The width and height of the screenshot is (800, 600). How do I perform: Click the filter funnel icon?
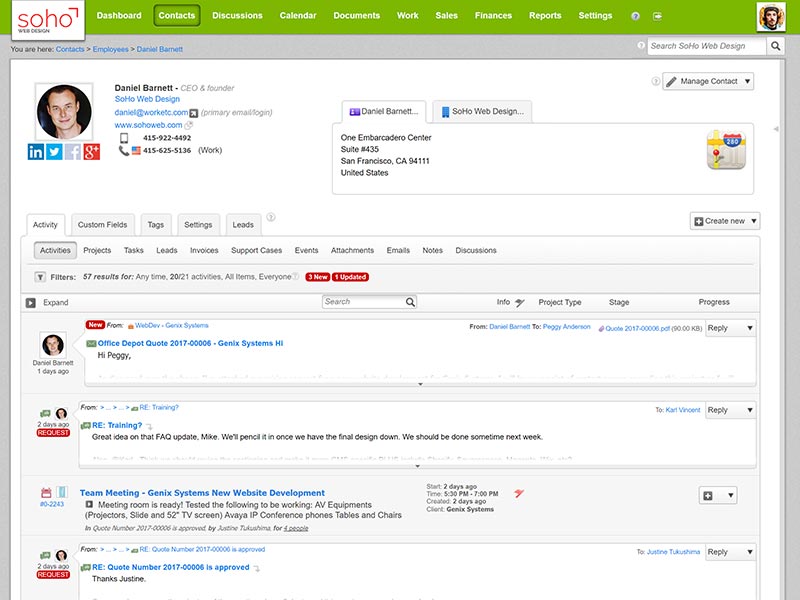click(x=40, y=277)
